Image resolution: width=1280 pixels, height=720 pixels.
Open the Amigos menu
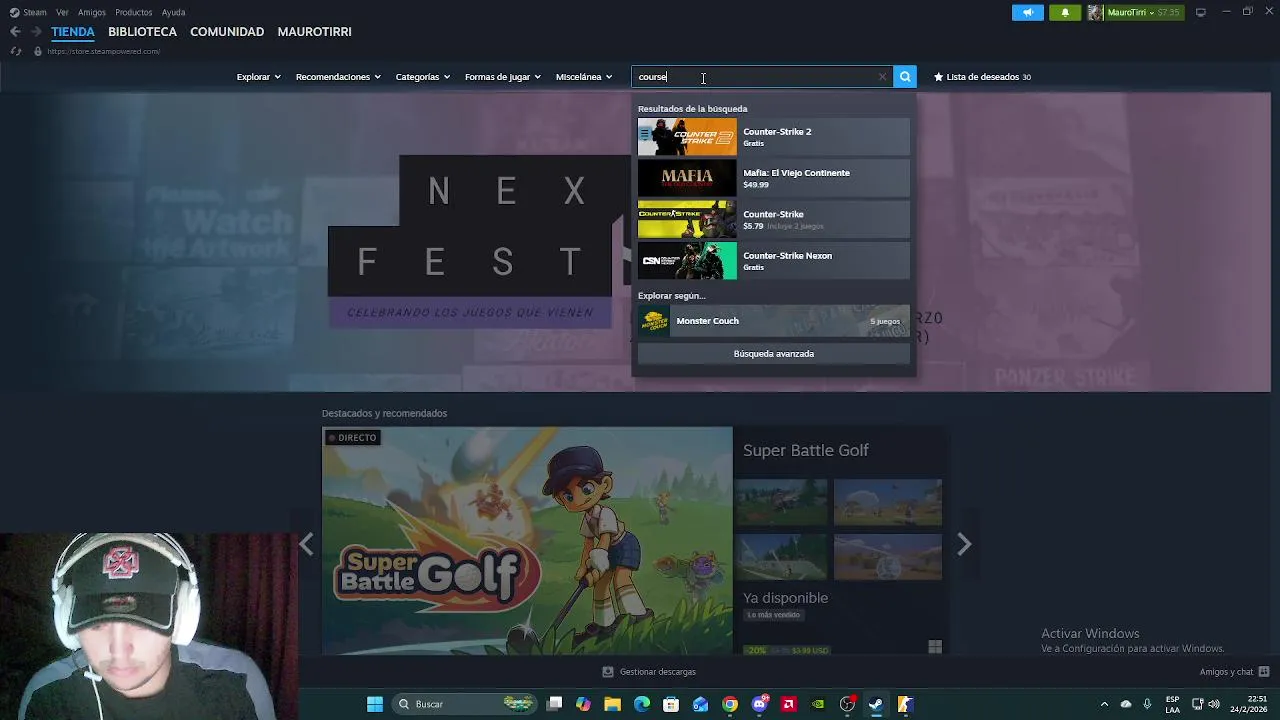tap(92, 12)
